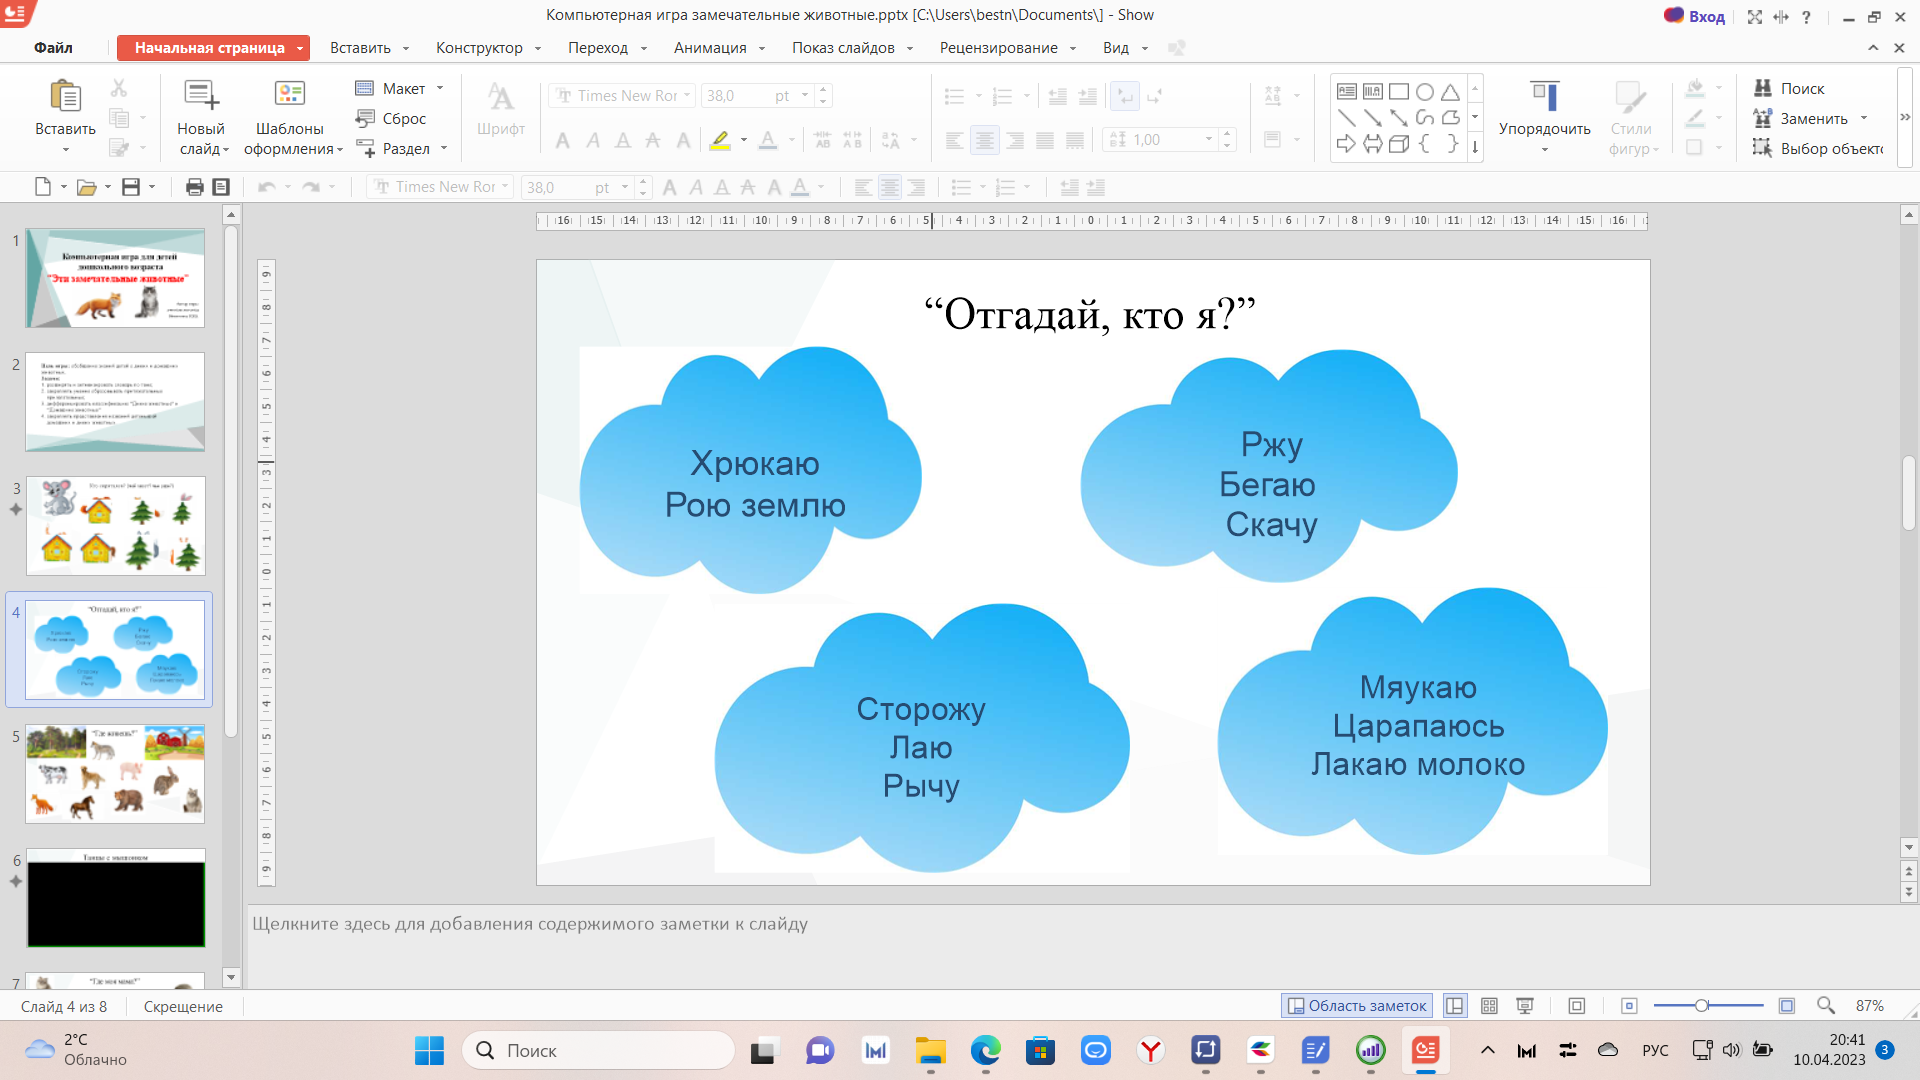1920x1080 pixels.
Task: Click the save icon in quick toolbar
Action: 131,187
